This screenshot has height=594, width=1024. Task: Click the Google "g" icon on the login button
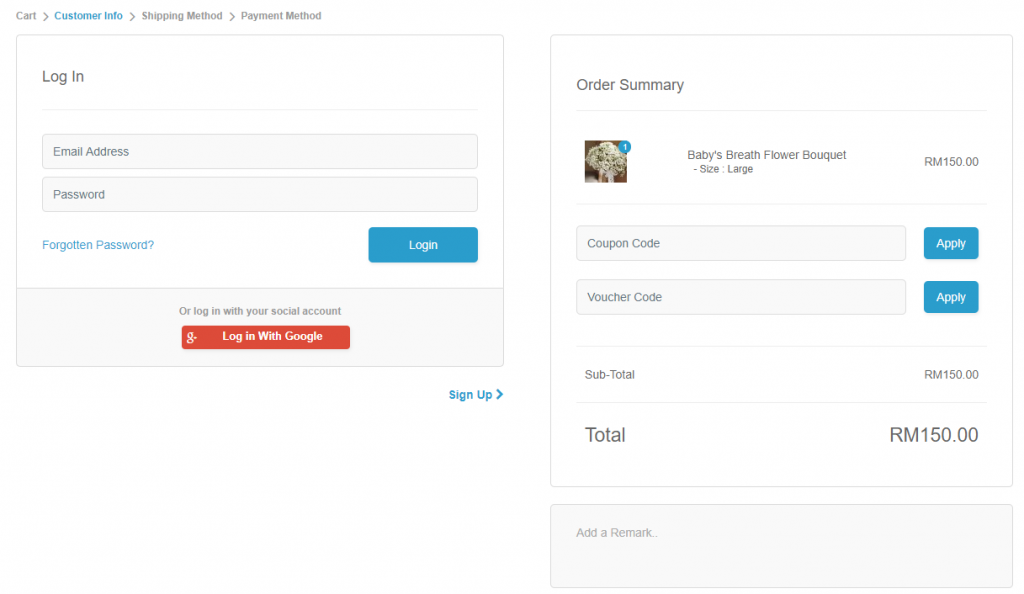pyautogui.click(x=193, y=337)
